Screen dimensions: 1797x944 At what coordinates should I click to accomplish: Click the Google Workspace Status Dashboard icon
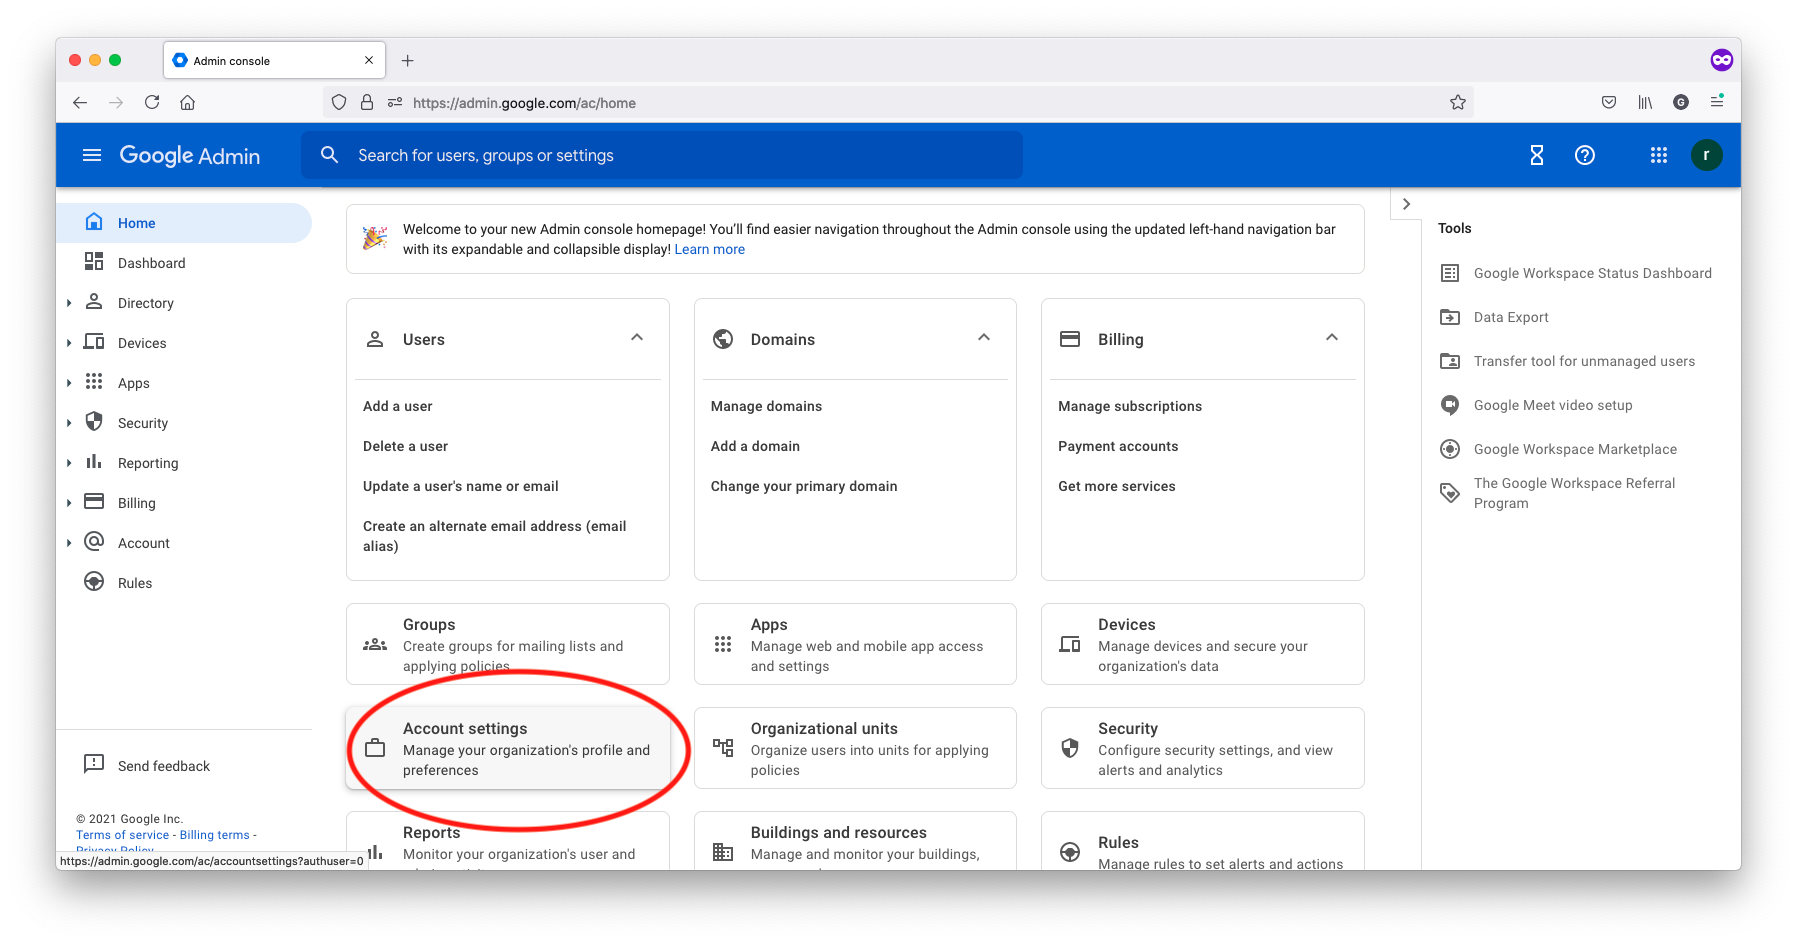pyautogui.click(x=1450, y=273)
